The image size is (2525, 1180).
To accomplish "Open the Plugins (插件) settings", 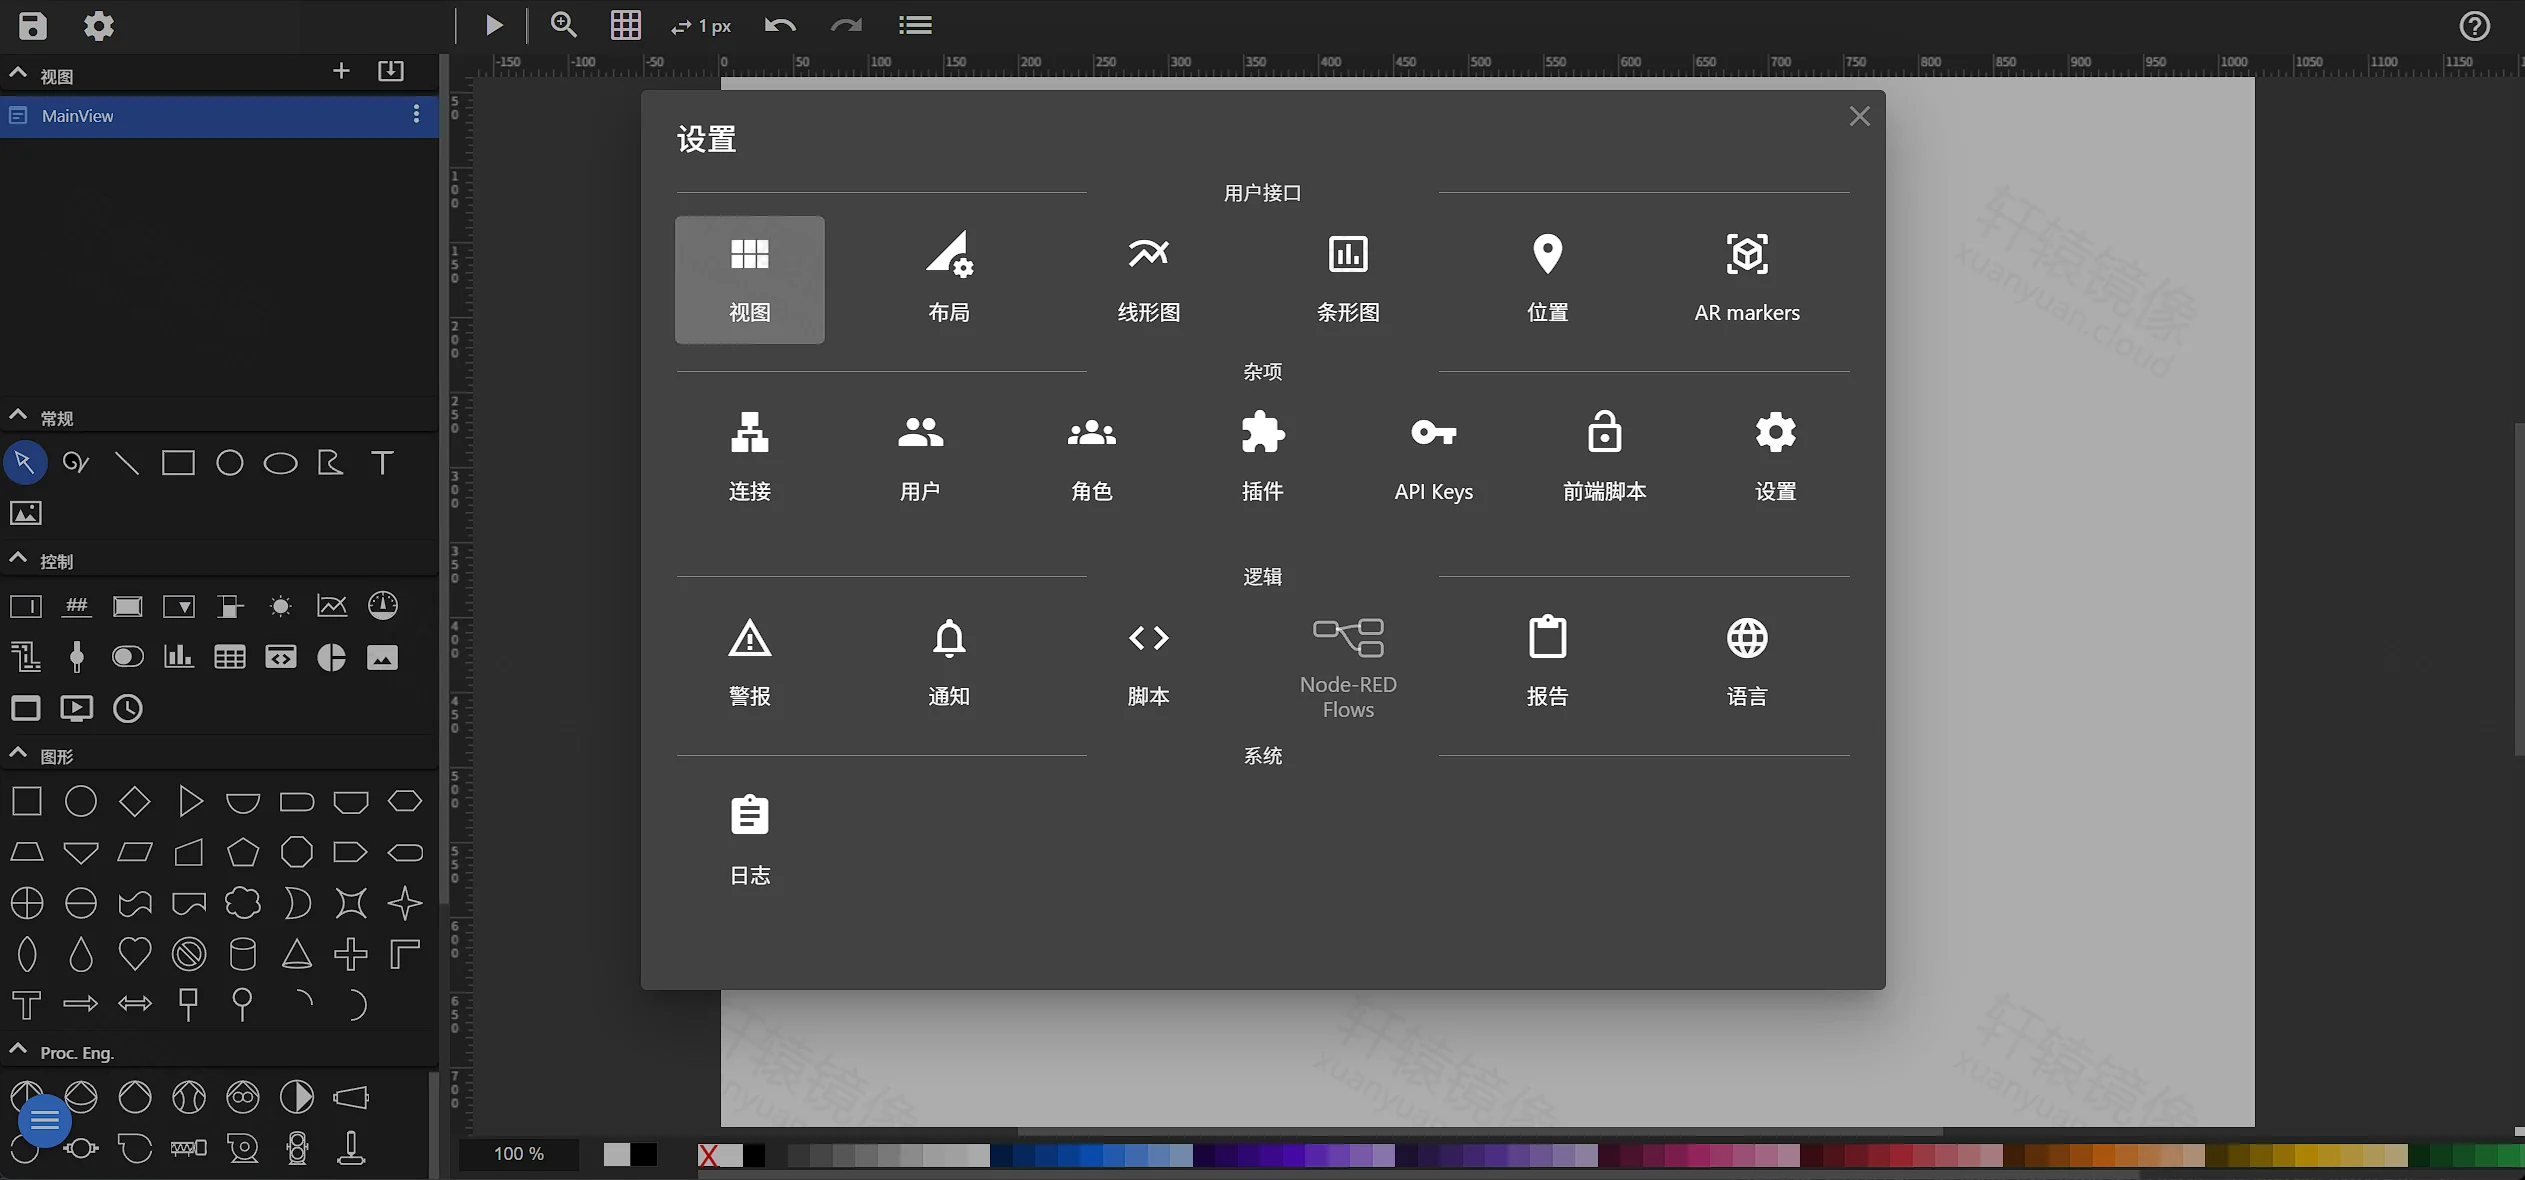I will tap(1262, 458).
